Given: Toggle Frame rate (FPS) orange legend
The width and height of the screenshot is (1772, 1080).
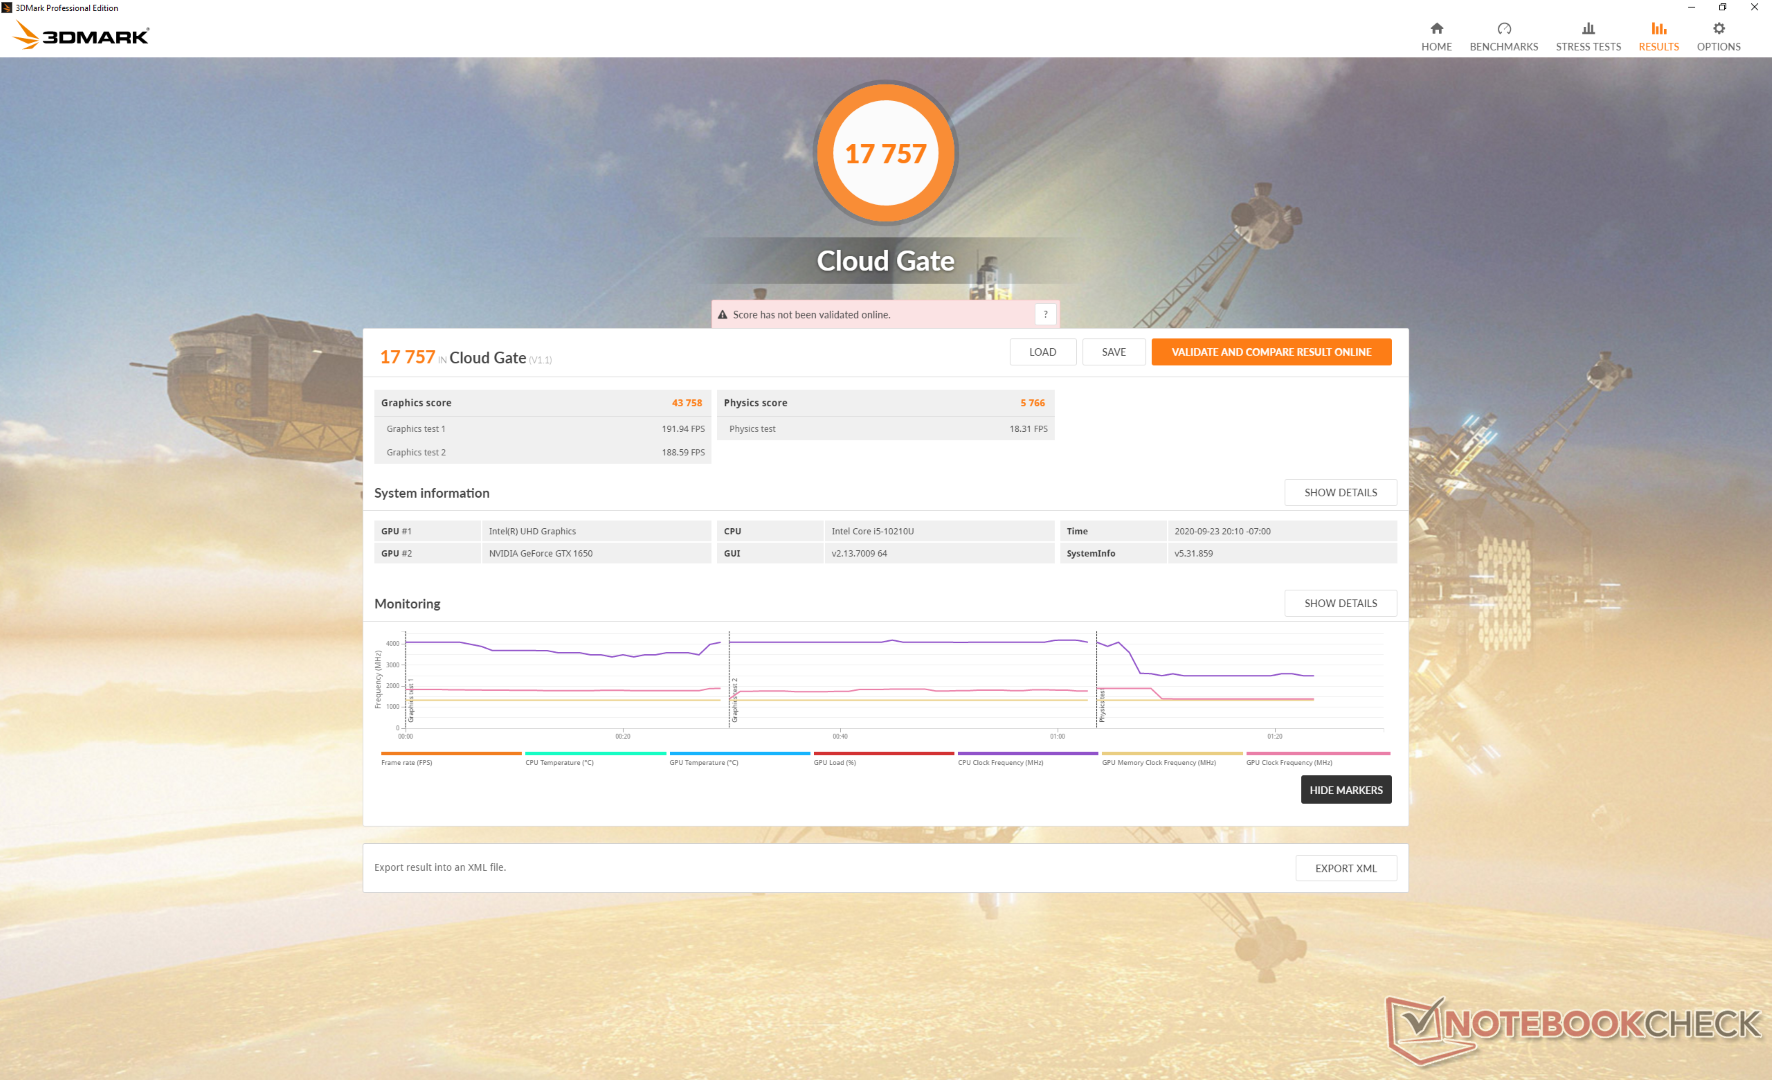Looking at the screenshot, I should pyautogui.click(x=451, y=758).
